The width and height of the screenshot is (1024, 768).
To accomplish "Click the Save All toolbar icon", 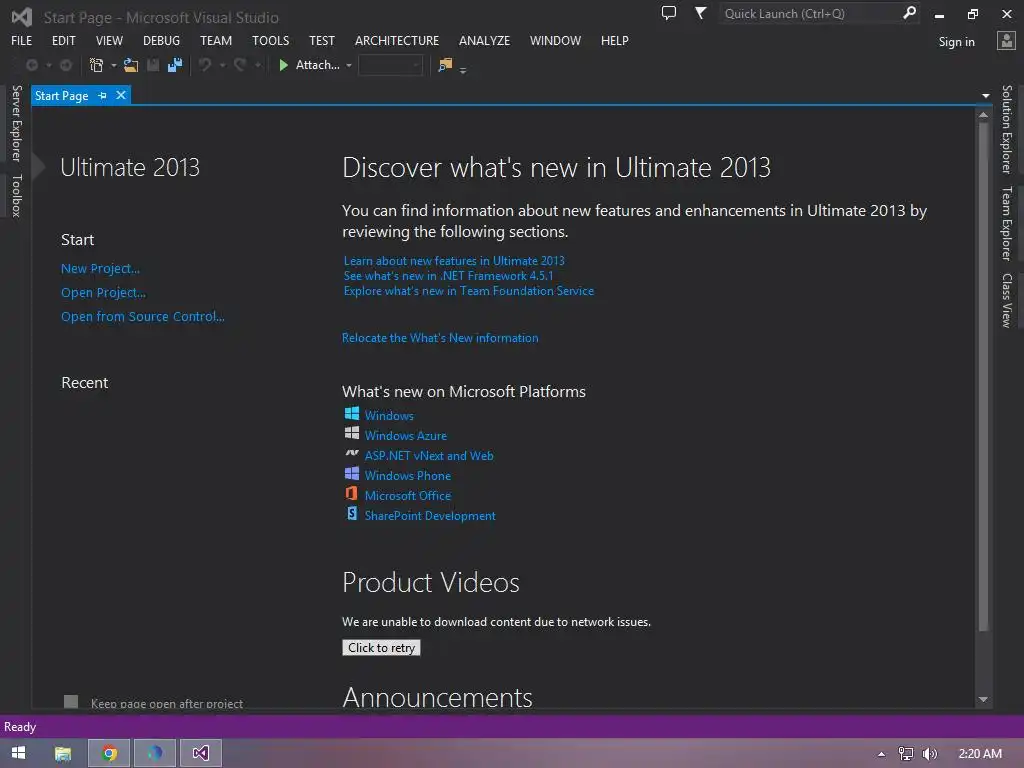I will click(175, 65).
